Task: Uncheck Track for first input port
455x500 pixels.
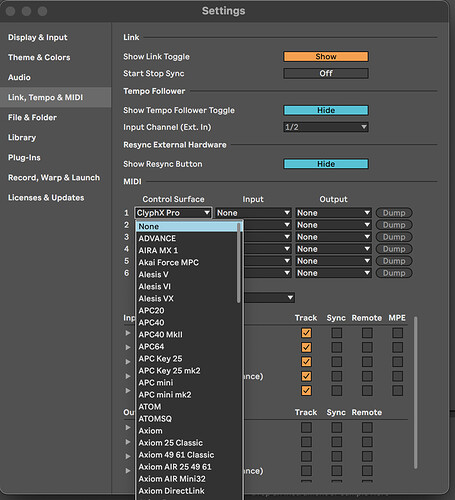Action: 306,333
